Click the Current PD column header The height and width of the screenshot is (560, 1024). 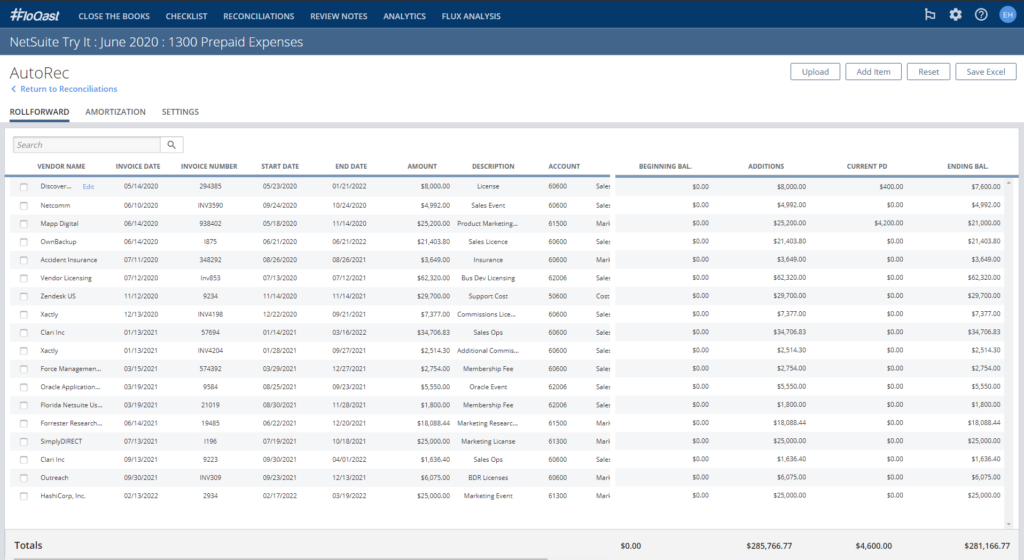(867, 166)
